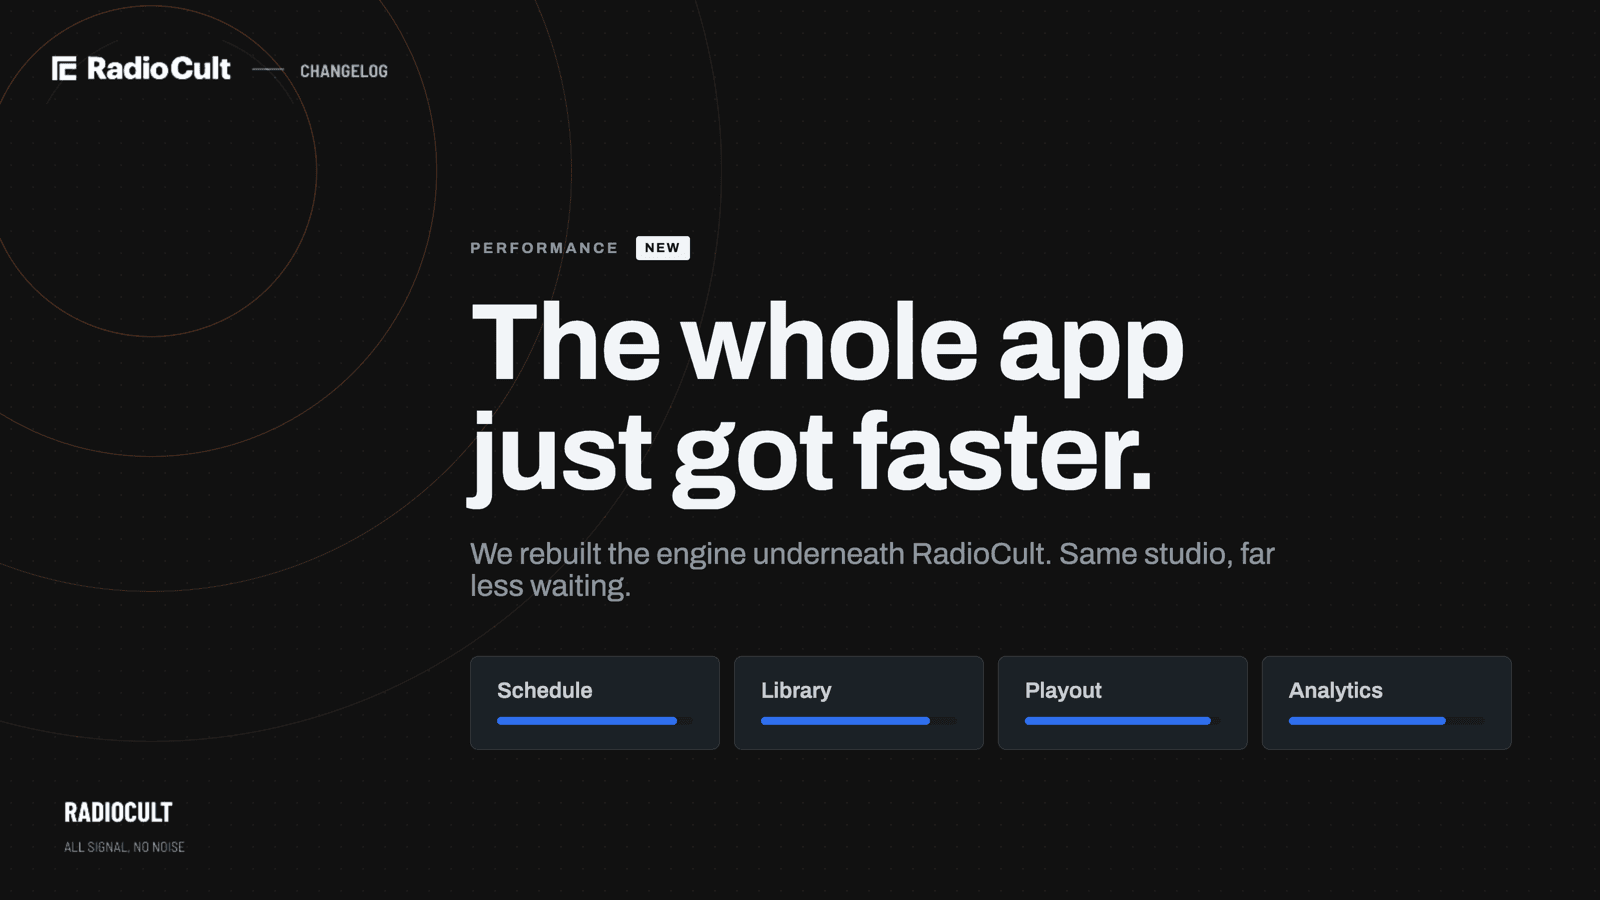Open the RadioCult wordmark in the header
Screen dimensions: 1600x900
pyautogui.click(x=159, y=68)
